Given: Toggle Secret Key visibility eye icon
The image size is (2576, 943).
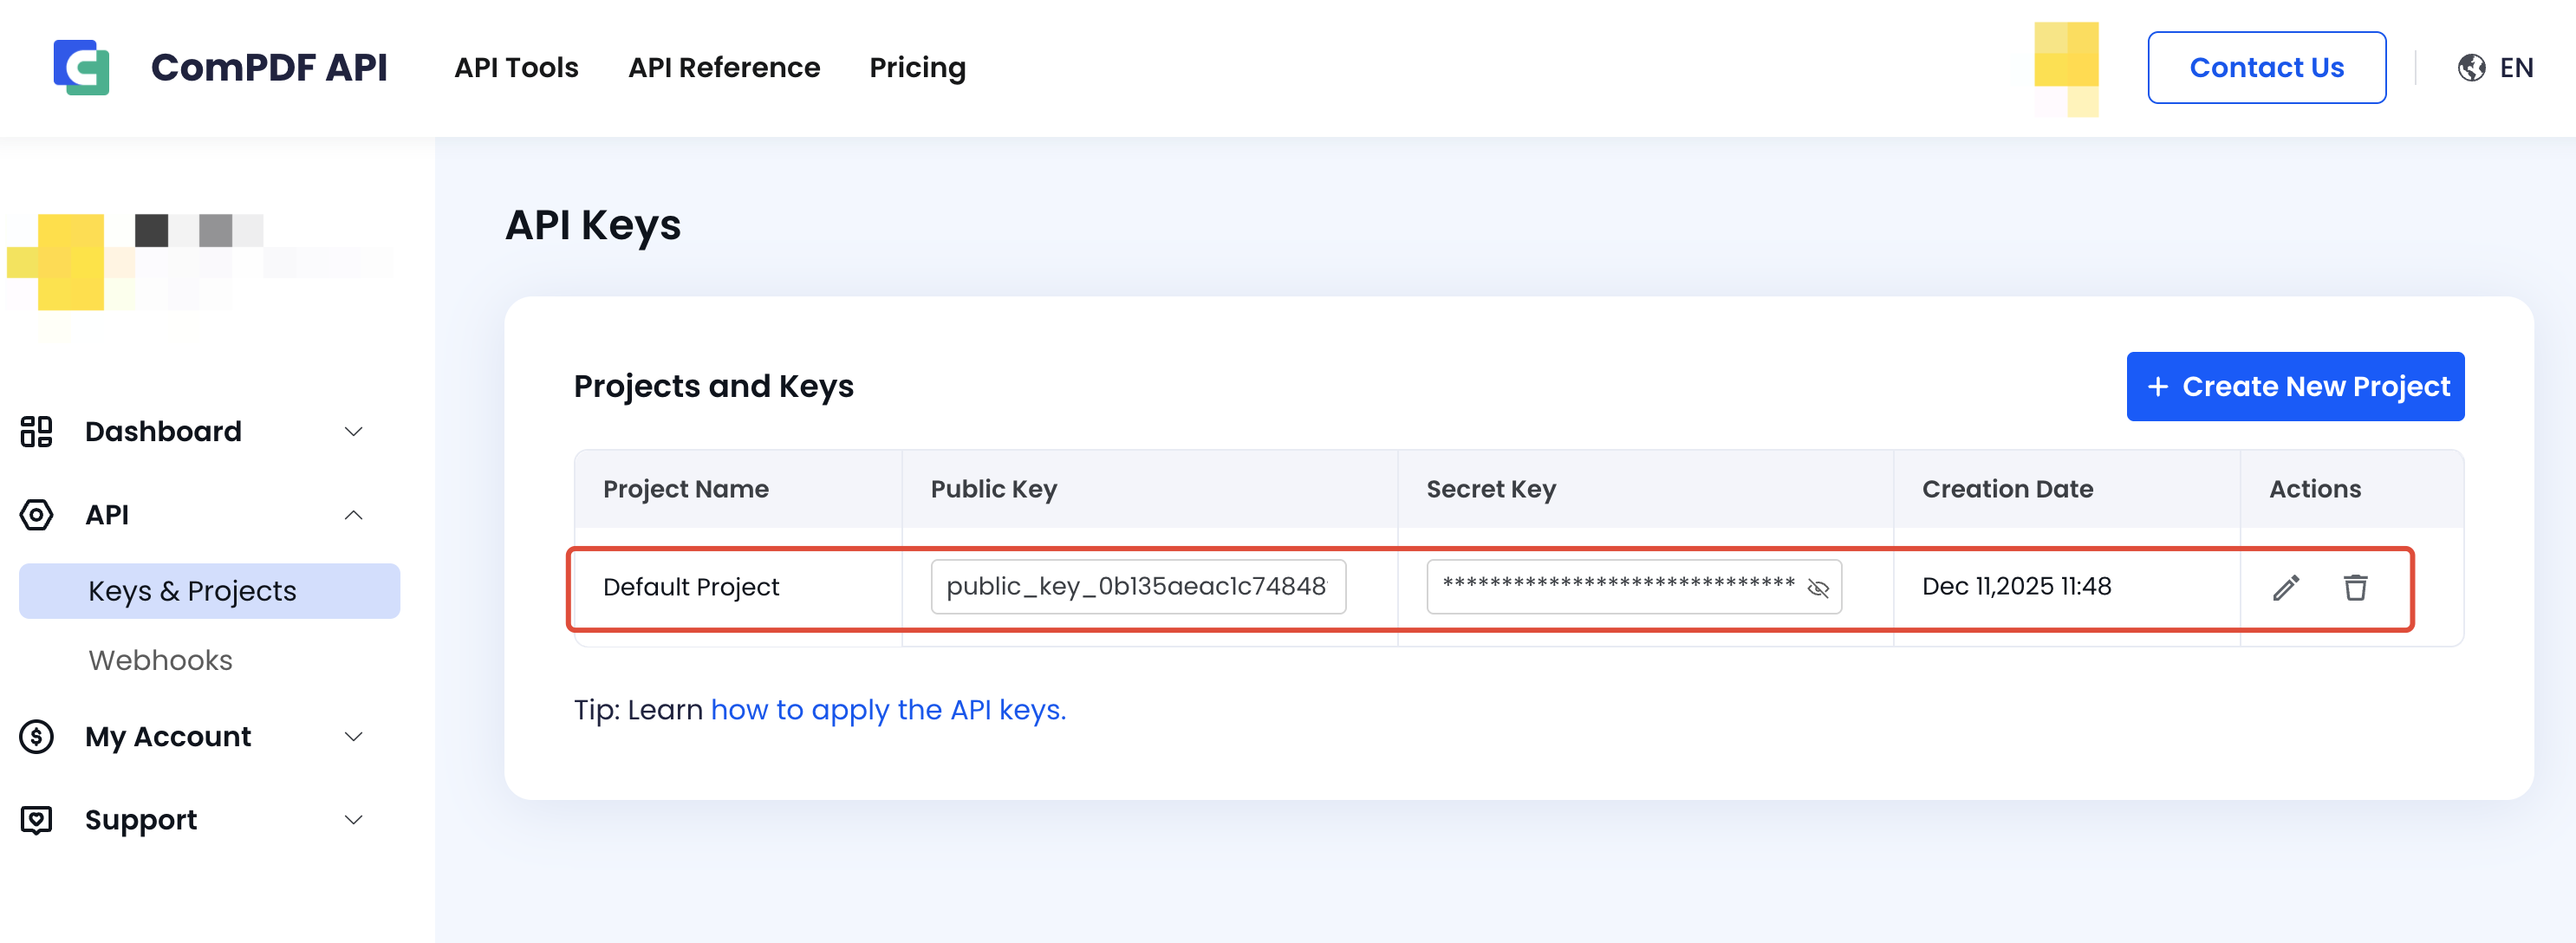Looking at the screenshot, I should 1820,589.
